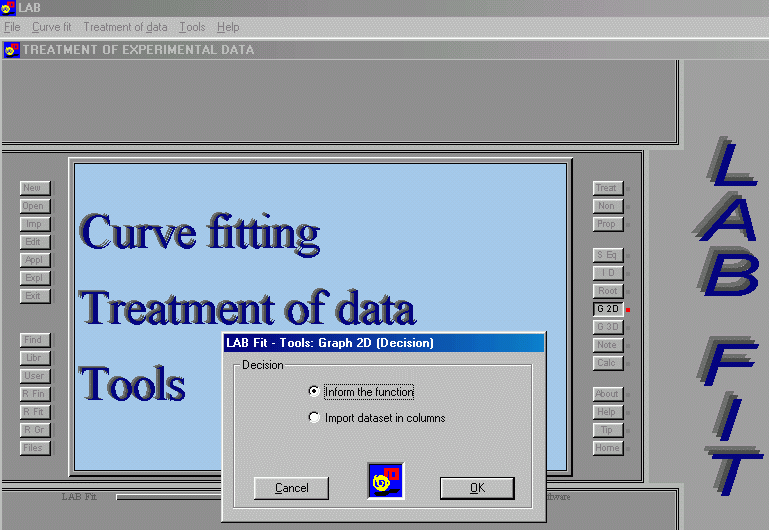Click Cancel in the Decision dialog
Viewport: 769px width, 530px height.
tap(291, 488)
